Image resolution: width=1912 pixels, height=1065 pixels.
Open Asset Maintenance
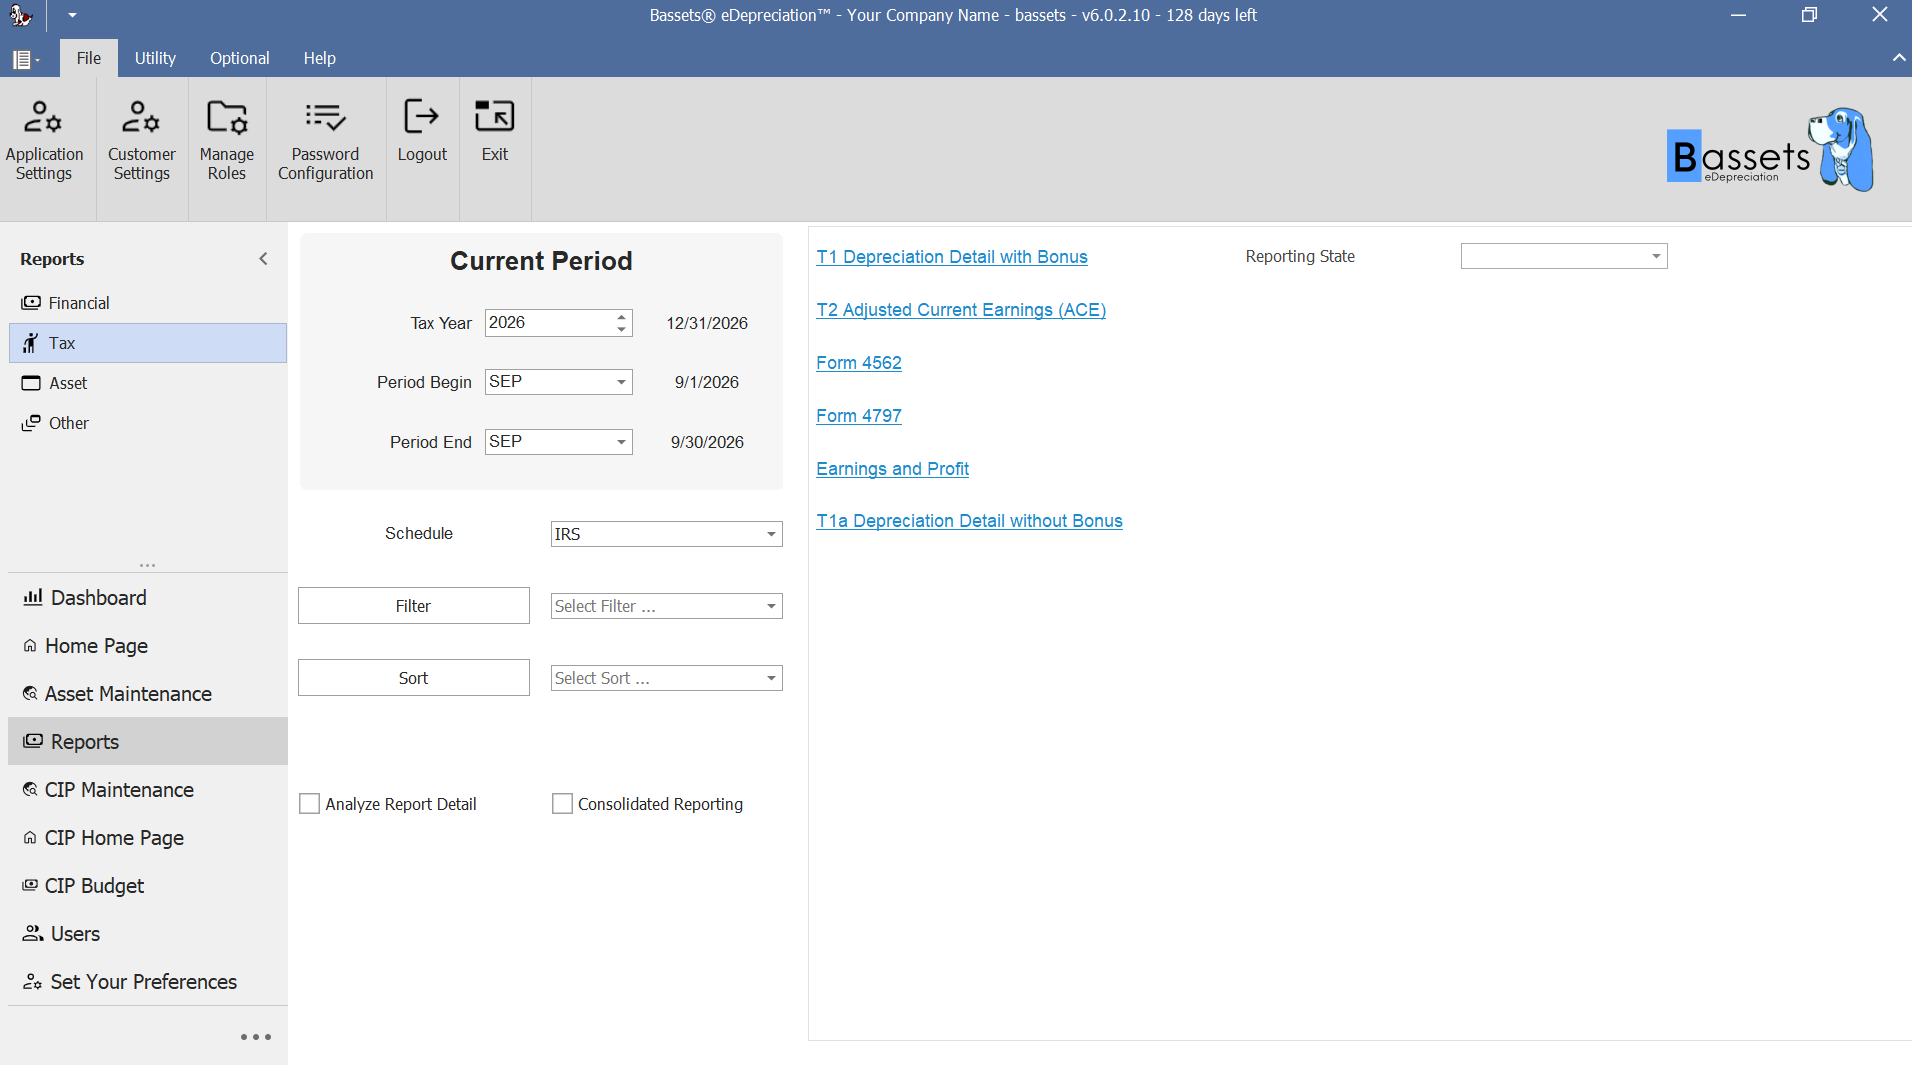pos(148,694)
